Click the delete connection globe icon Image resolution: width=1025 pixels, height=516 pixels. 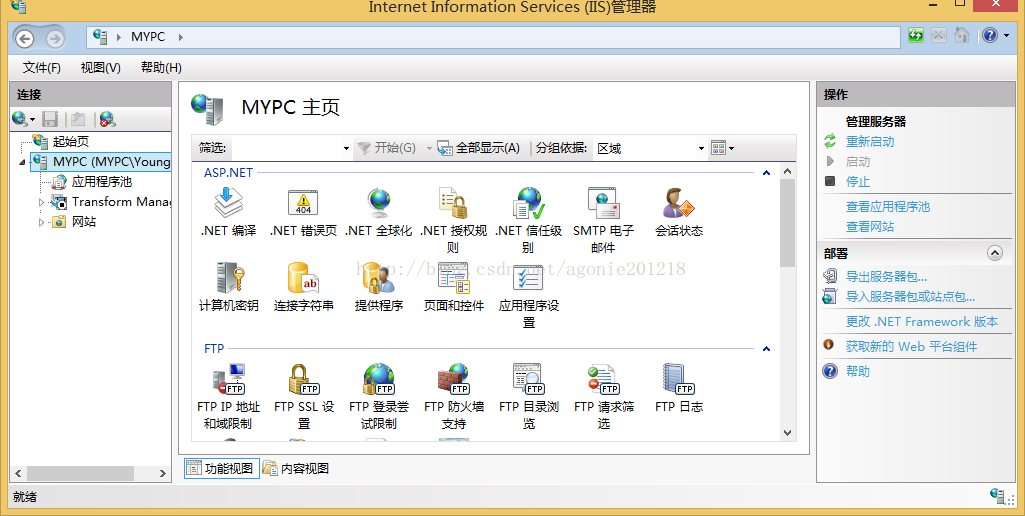tap(107, 119)
